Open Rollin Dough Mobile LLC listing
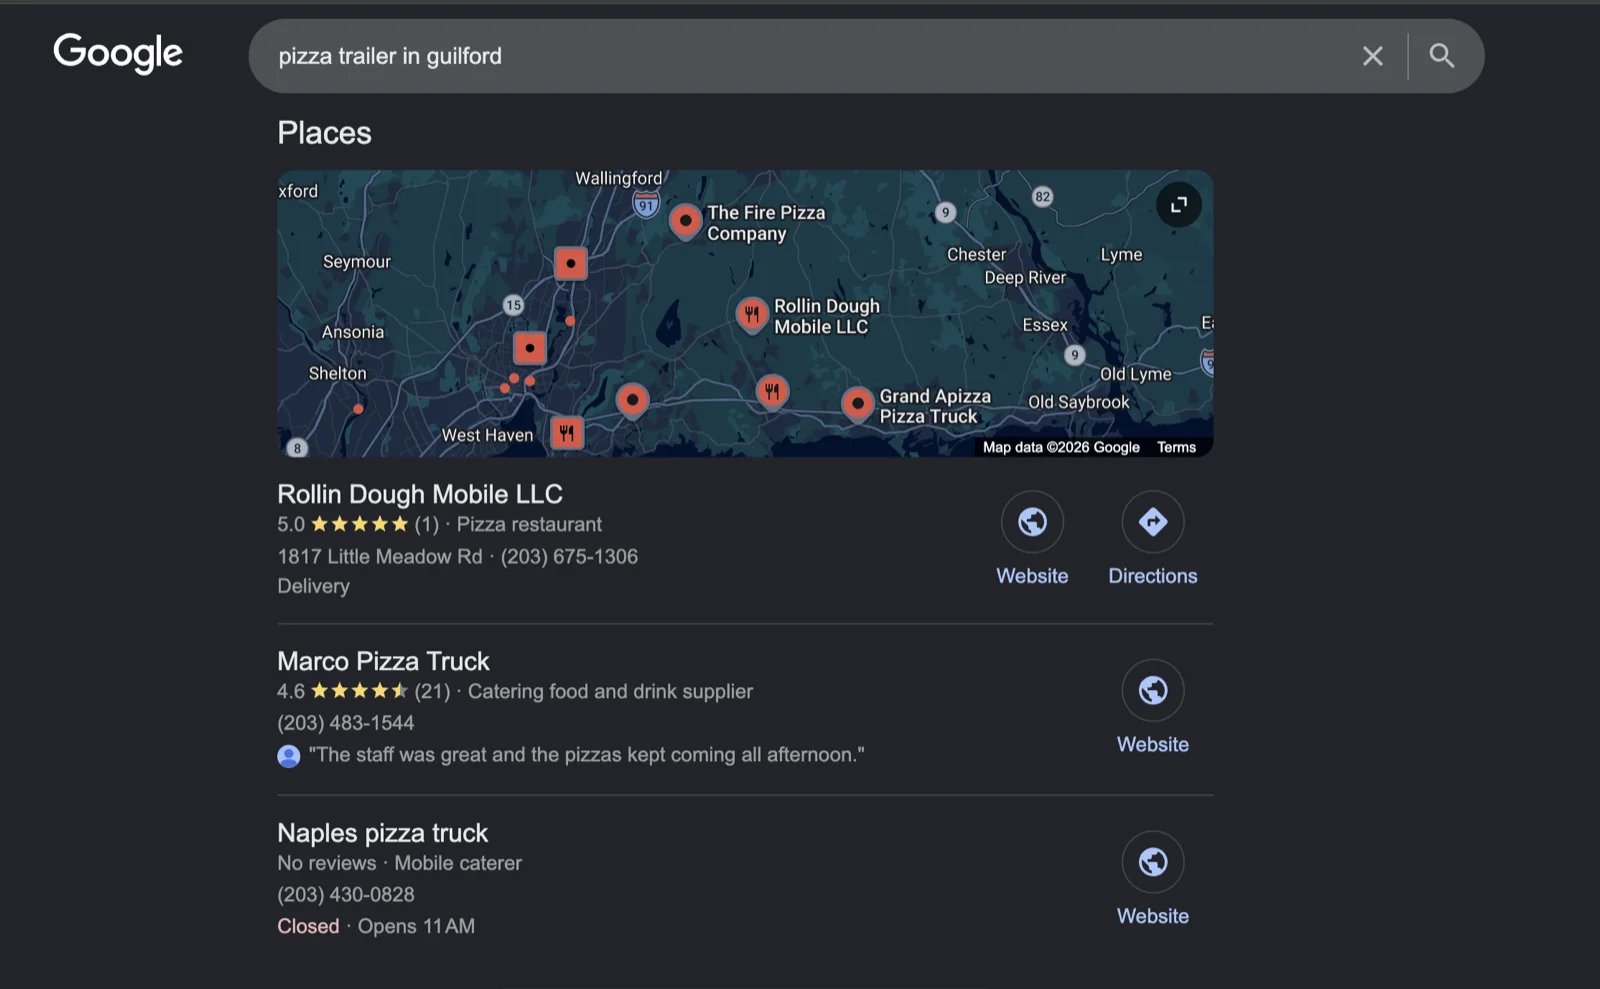The height and width of the screenshot is (989, 1600). point(420,494)
